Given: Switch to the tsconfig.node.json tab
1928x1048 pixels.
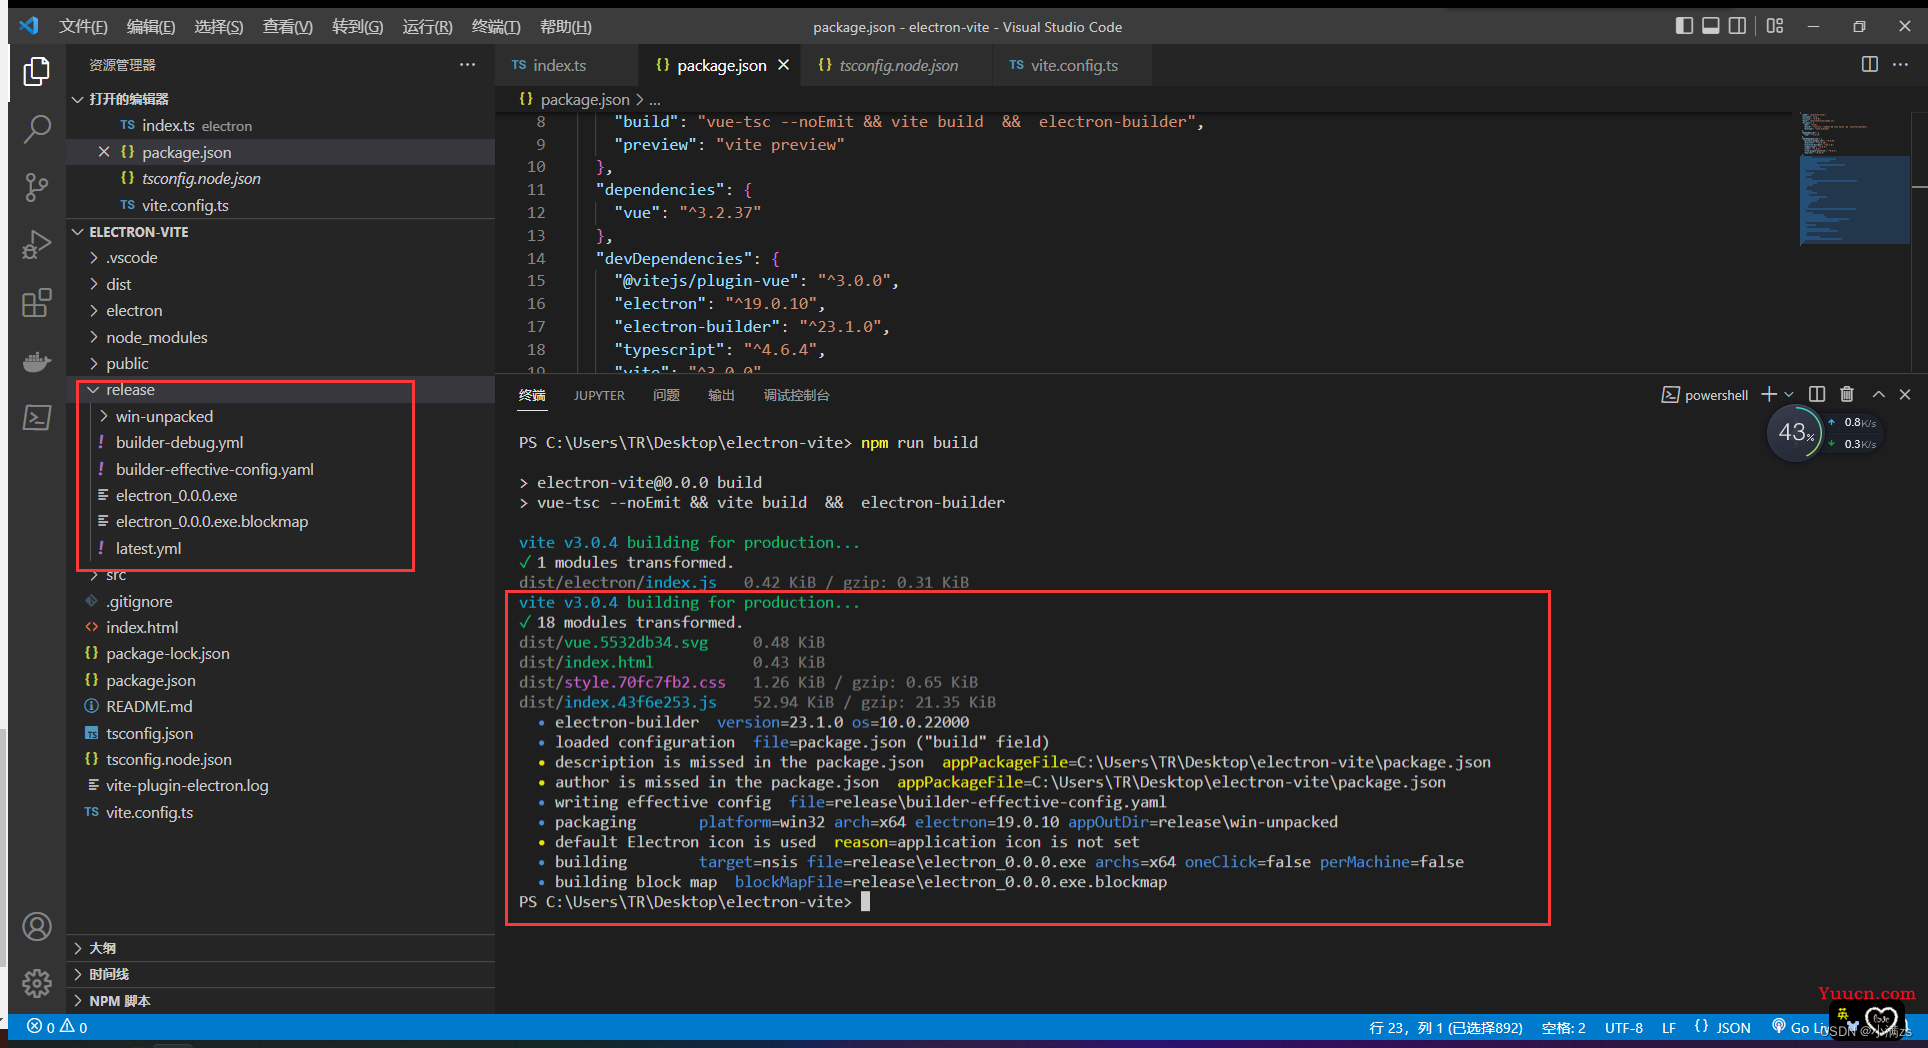Looking at the screenshot, I should [x=898, y=65].
